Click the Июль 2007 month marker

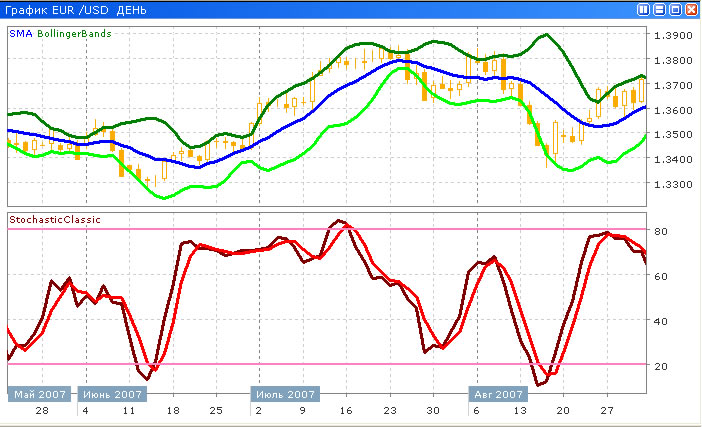(285, 395)
